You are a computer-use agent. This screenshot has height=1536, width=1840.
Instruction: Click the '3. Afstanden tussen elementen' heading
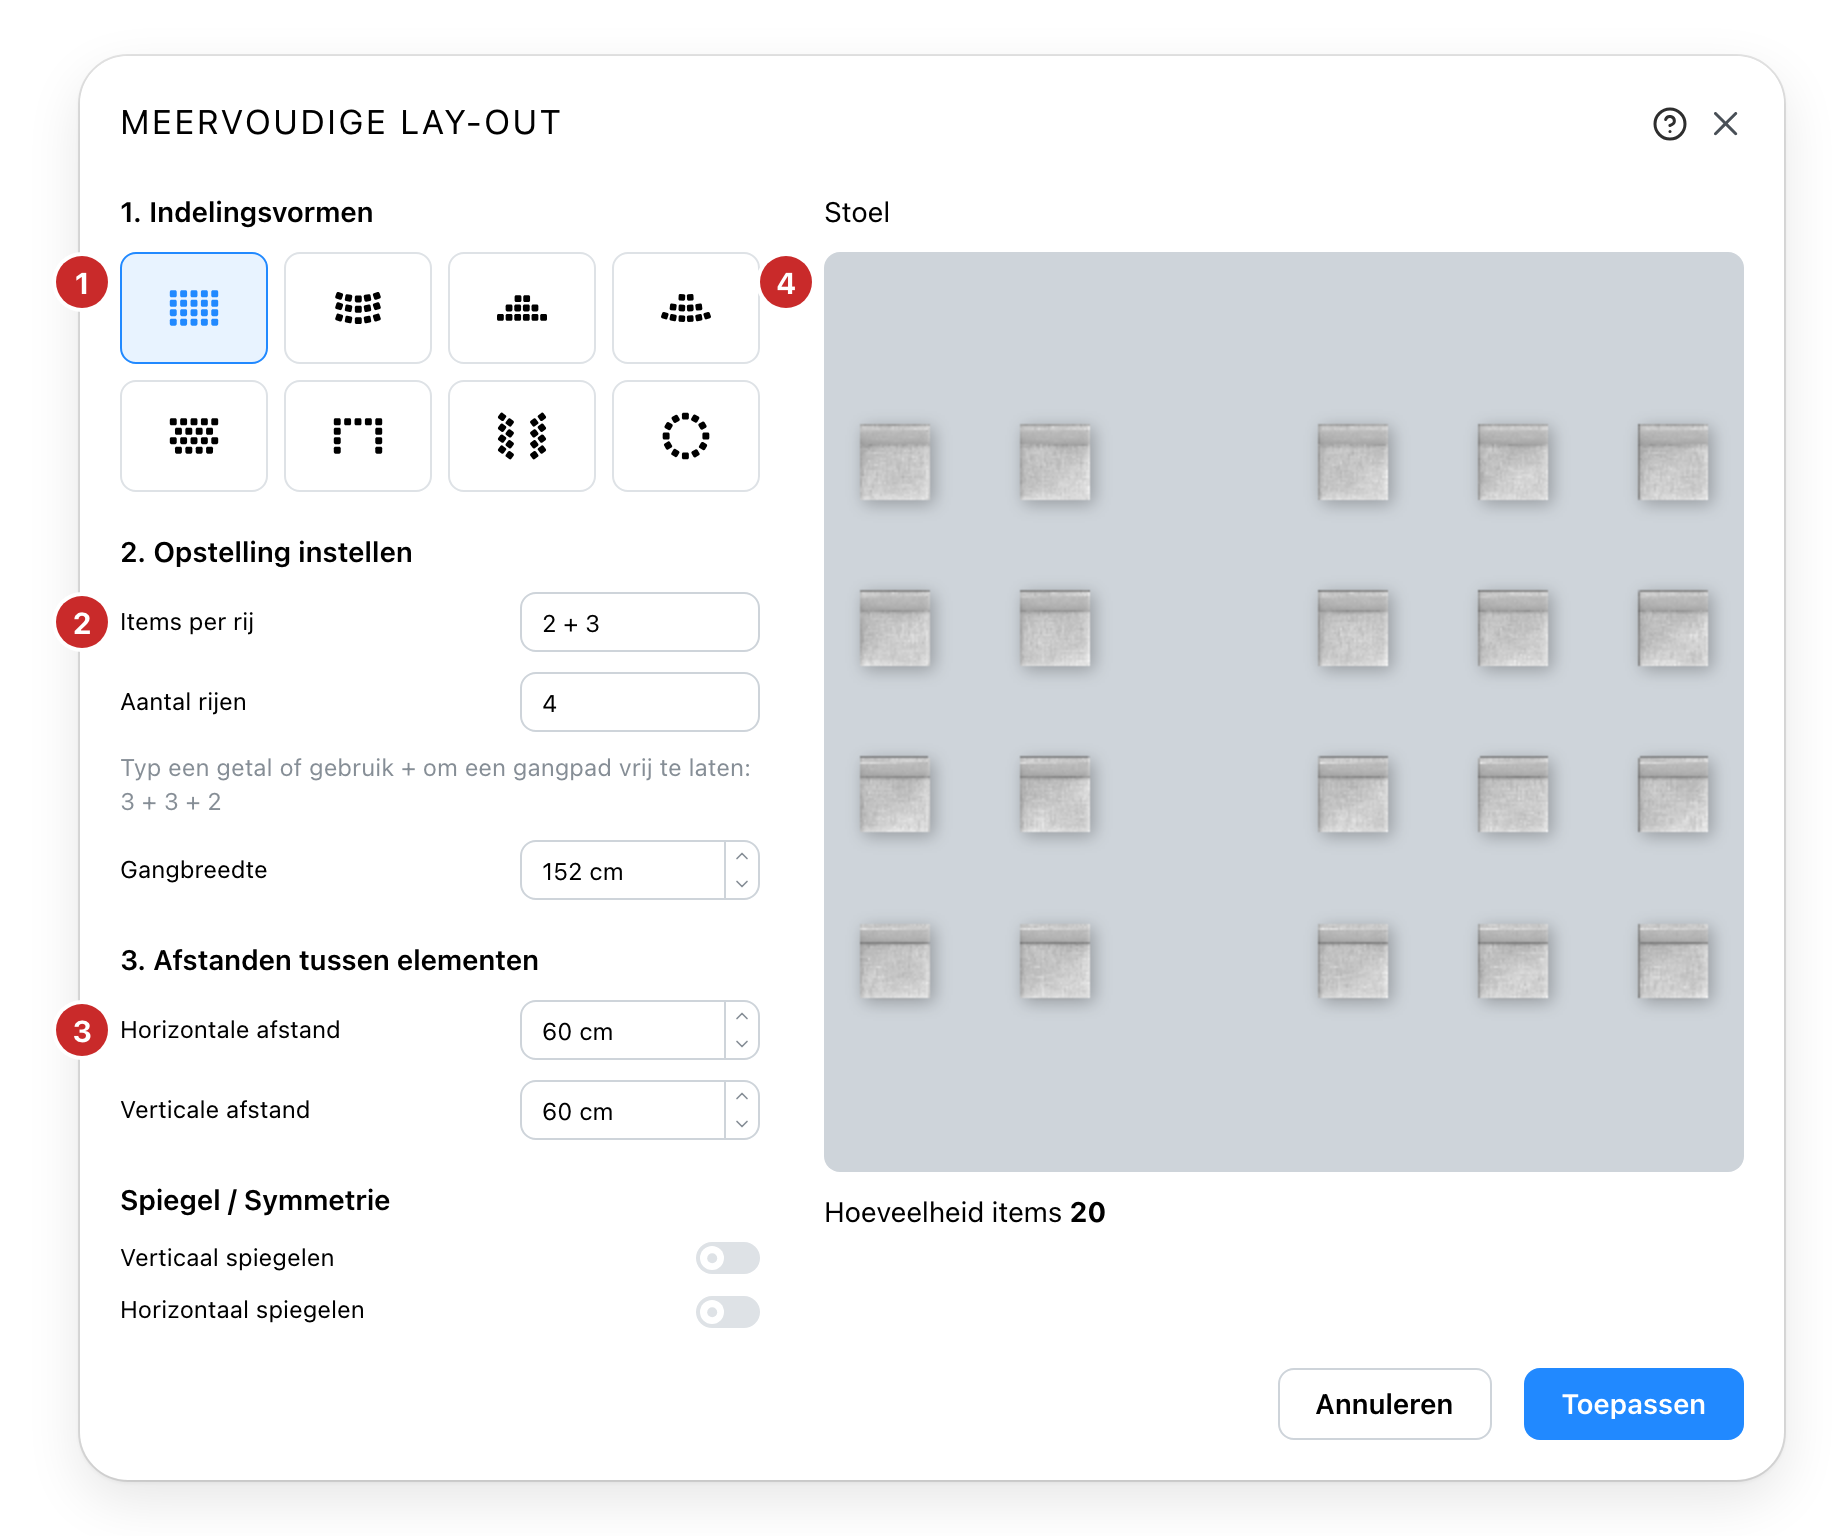[x=329, y=960]
